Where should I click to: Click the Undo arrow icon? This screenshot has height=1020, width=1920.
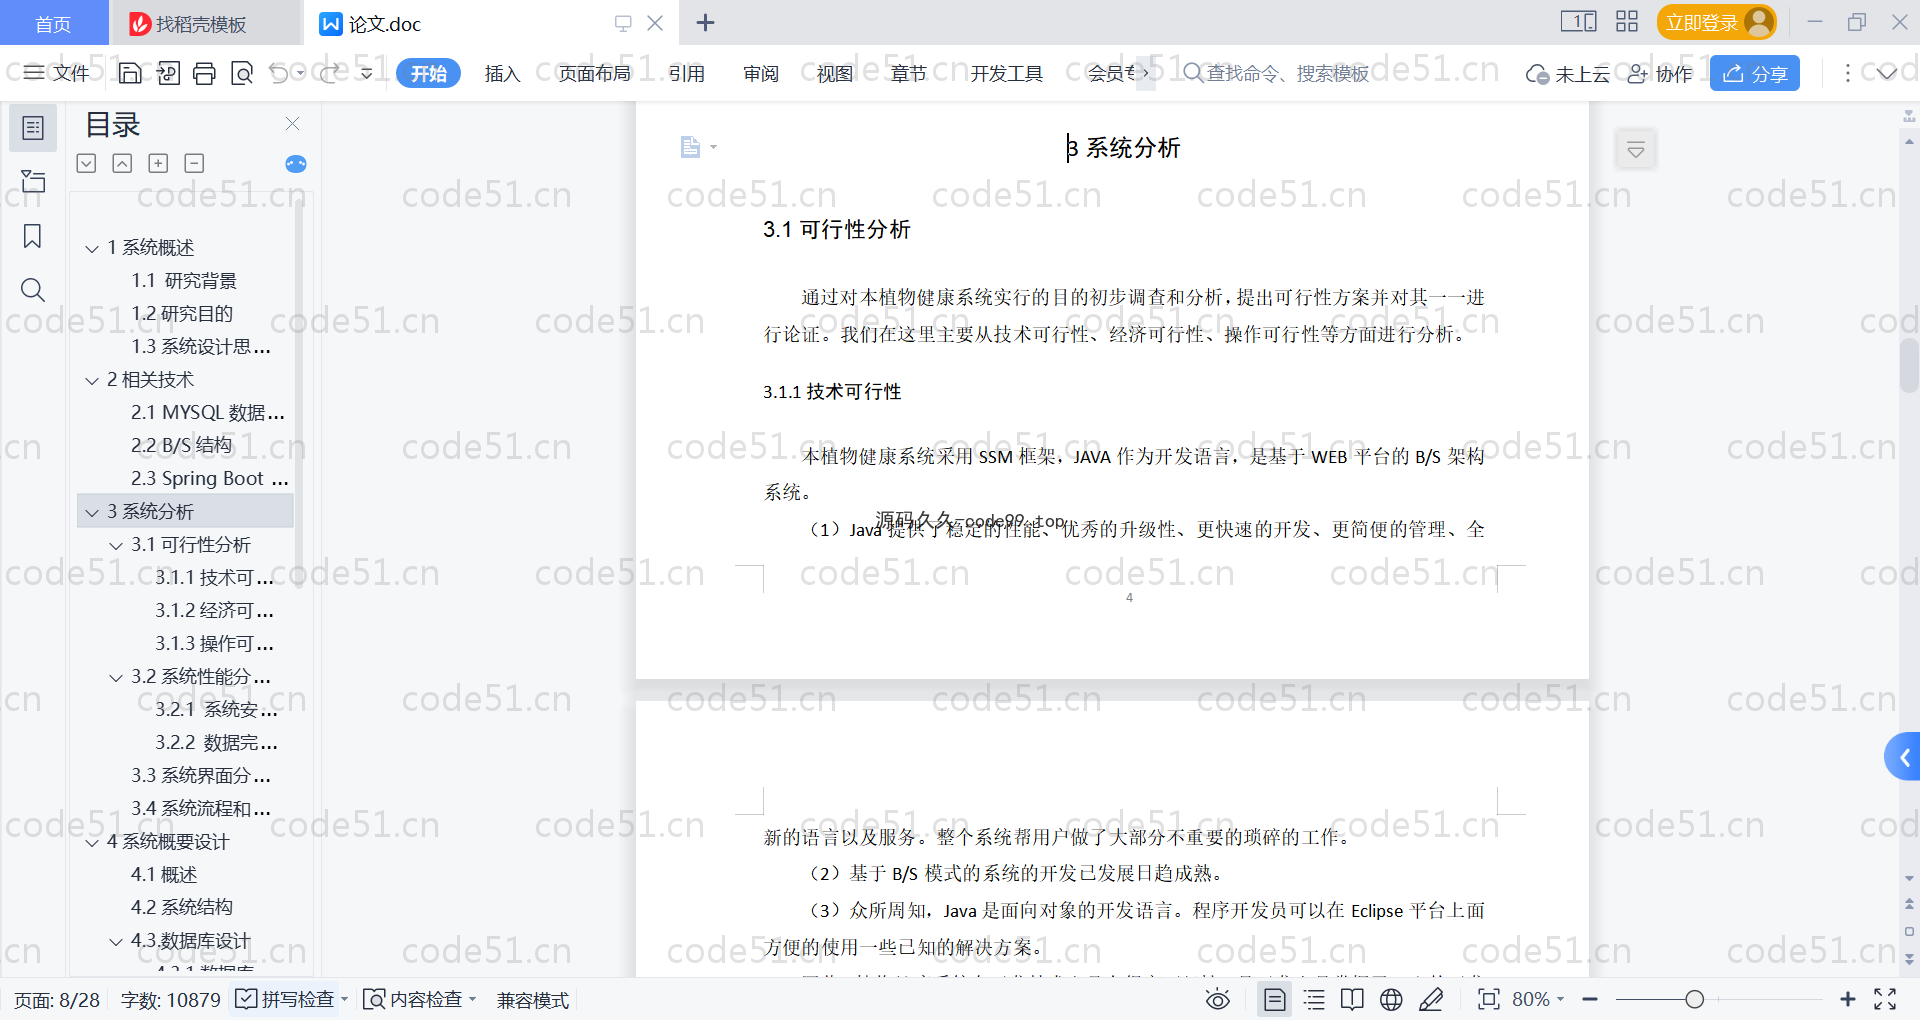tap(279, 73)
